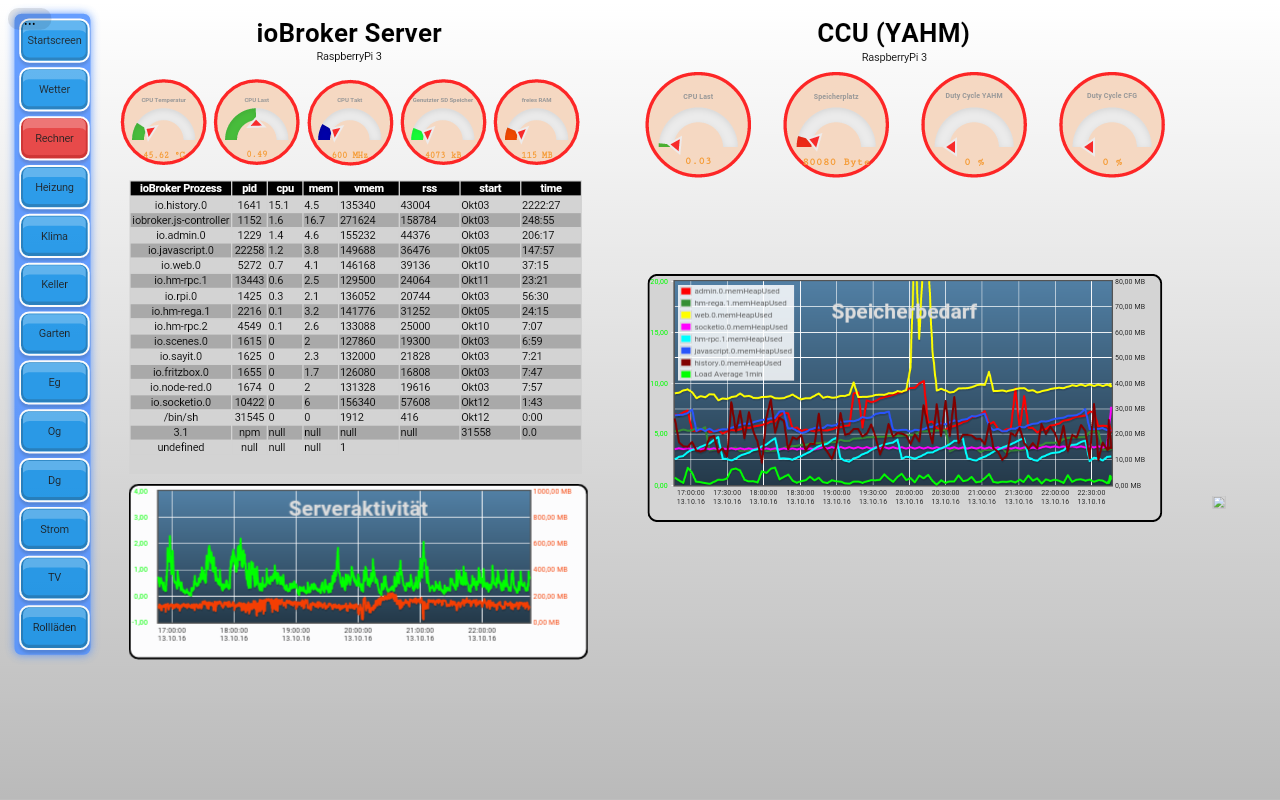Image resolution: width=1280 pixels, height=800 pixels.
Task: Open the Keller view
Action: point(54,285)
